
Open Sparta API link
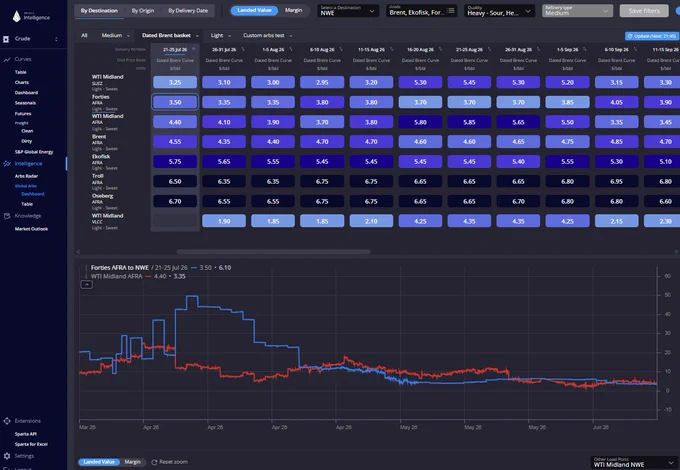tap(26, 434)
